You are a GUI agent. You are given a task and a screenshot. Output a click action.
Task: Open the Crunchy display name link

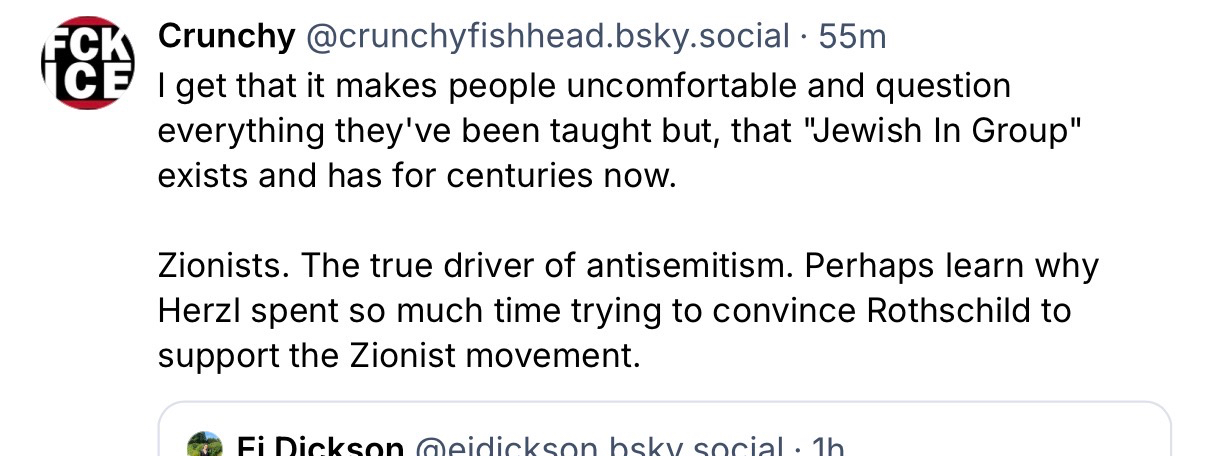click(x=227, y=37)
